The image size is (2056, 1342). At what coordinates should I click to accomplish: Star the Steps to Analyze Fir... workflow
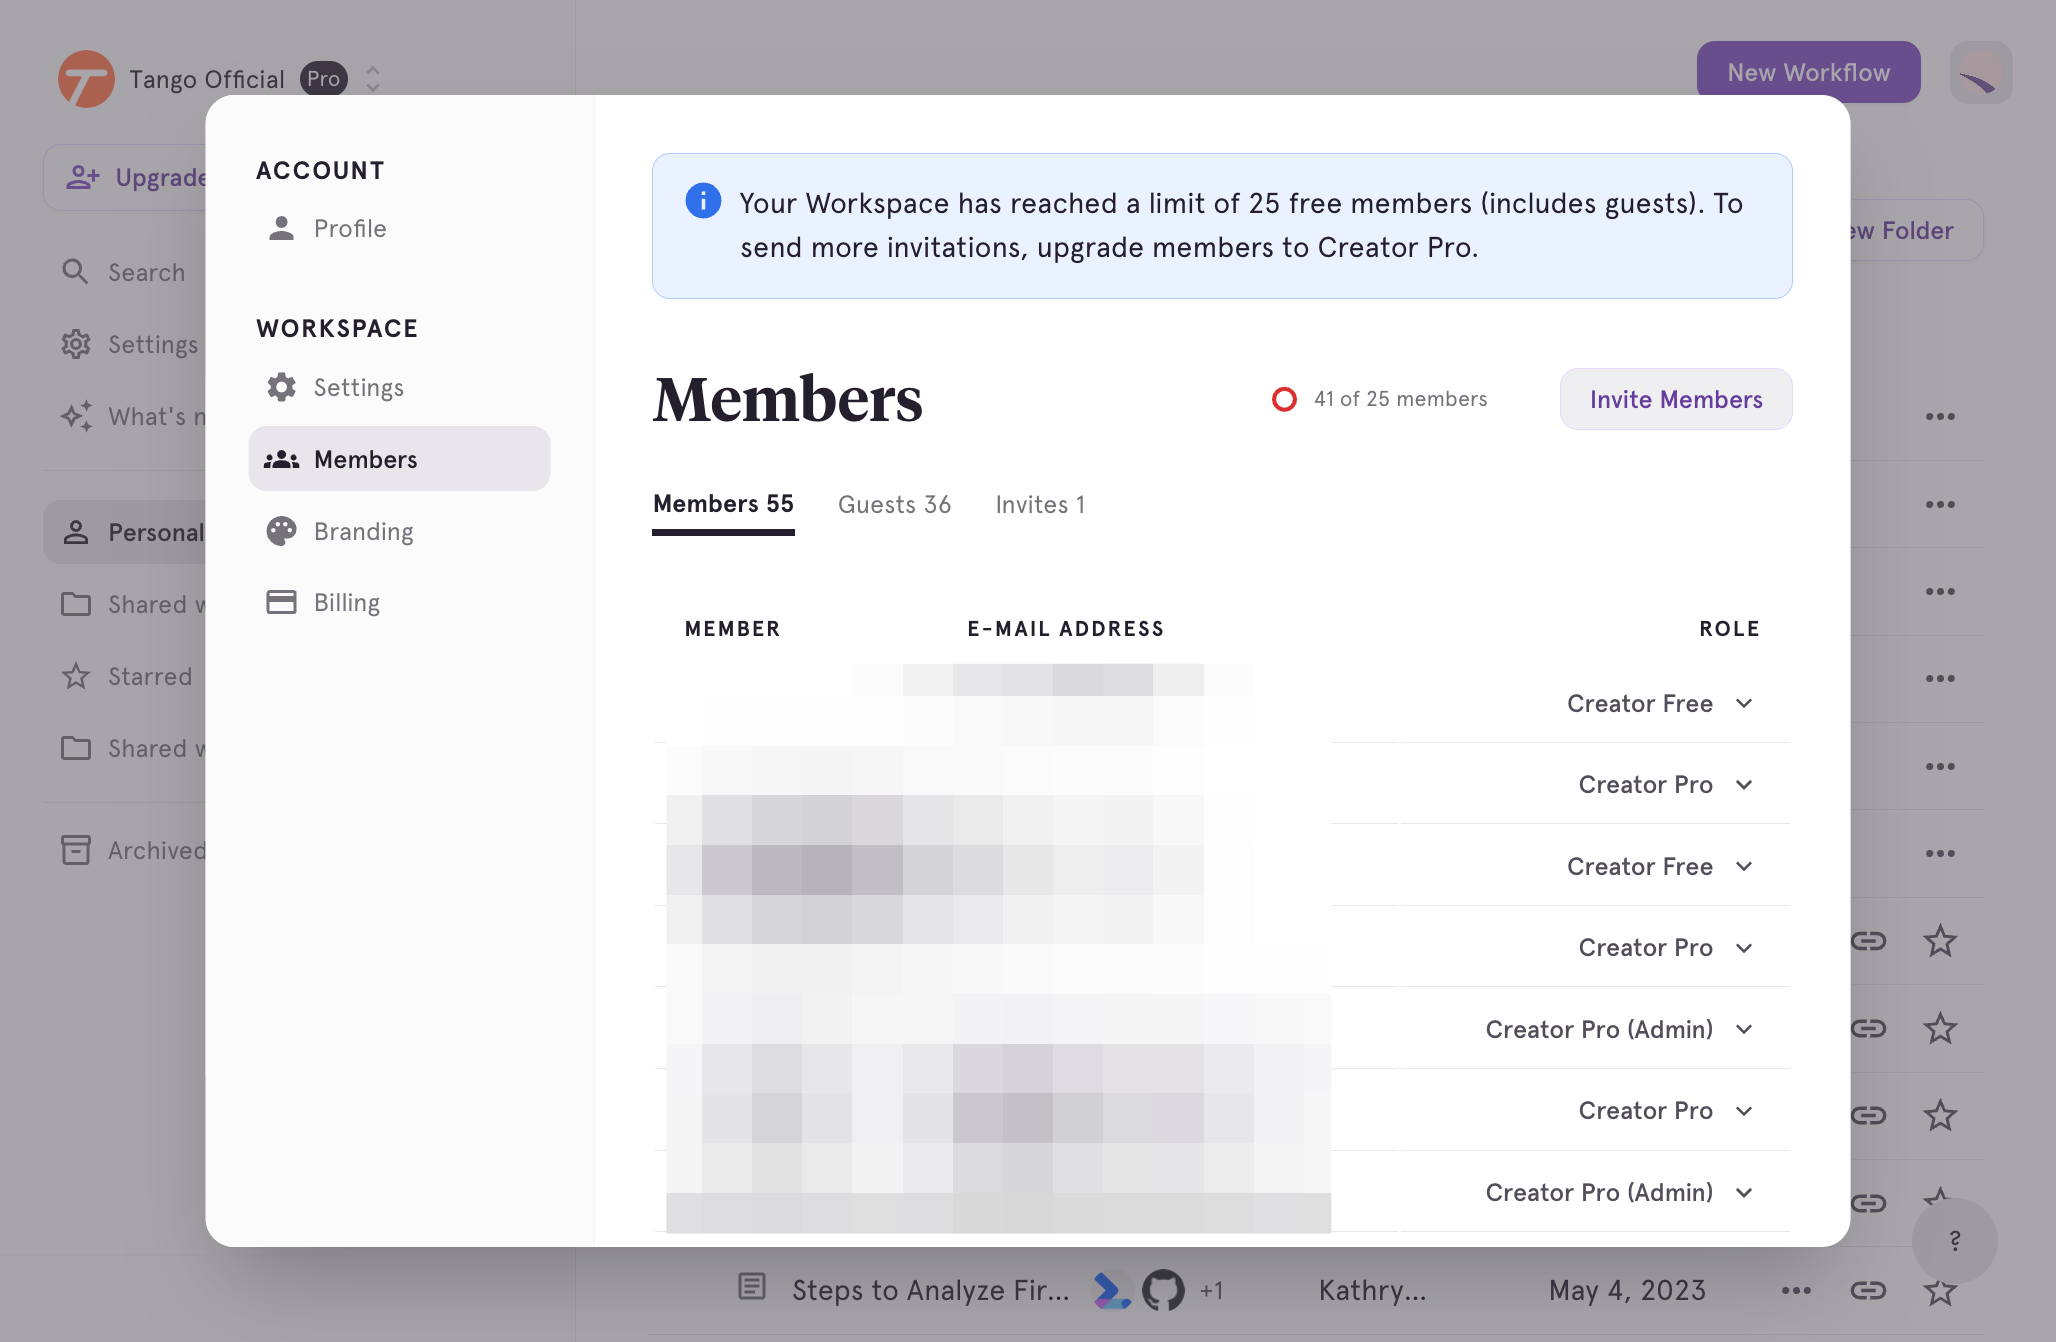(x=1940, y=1290)
